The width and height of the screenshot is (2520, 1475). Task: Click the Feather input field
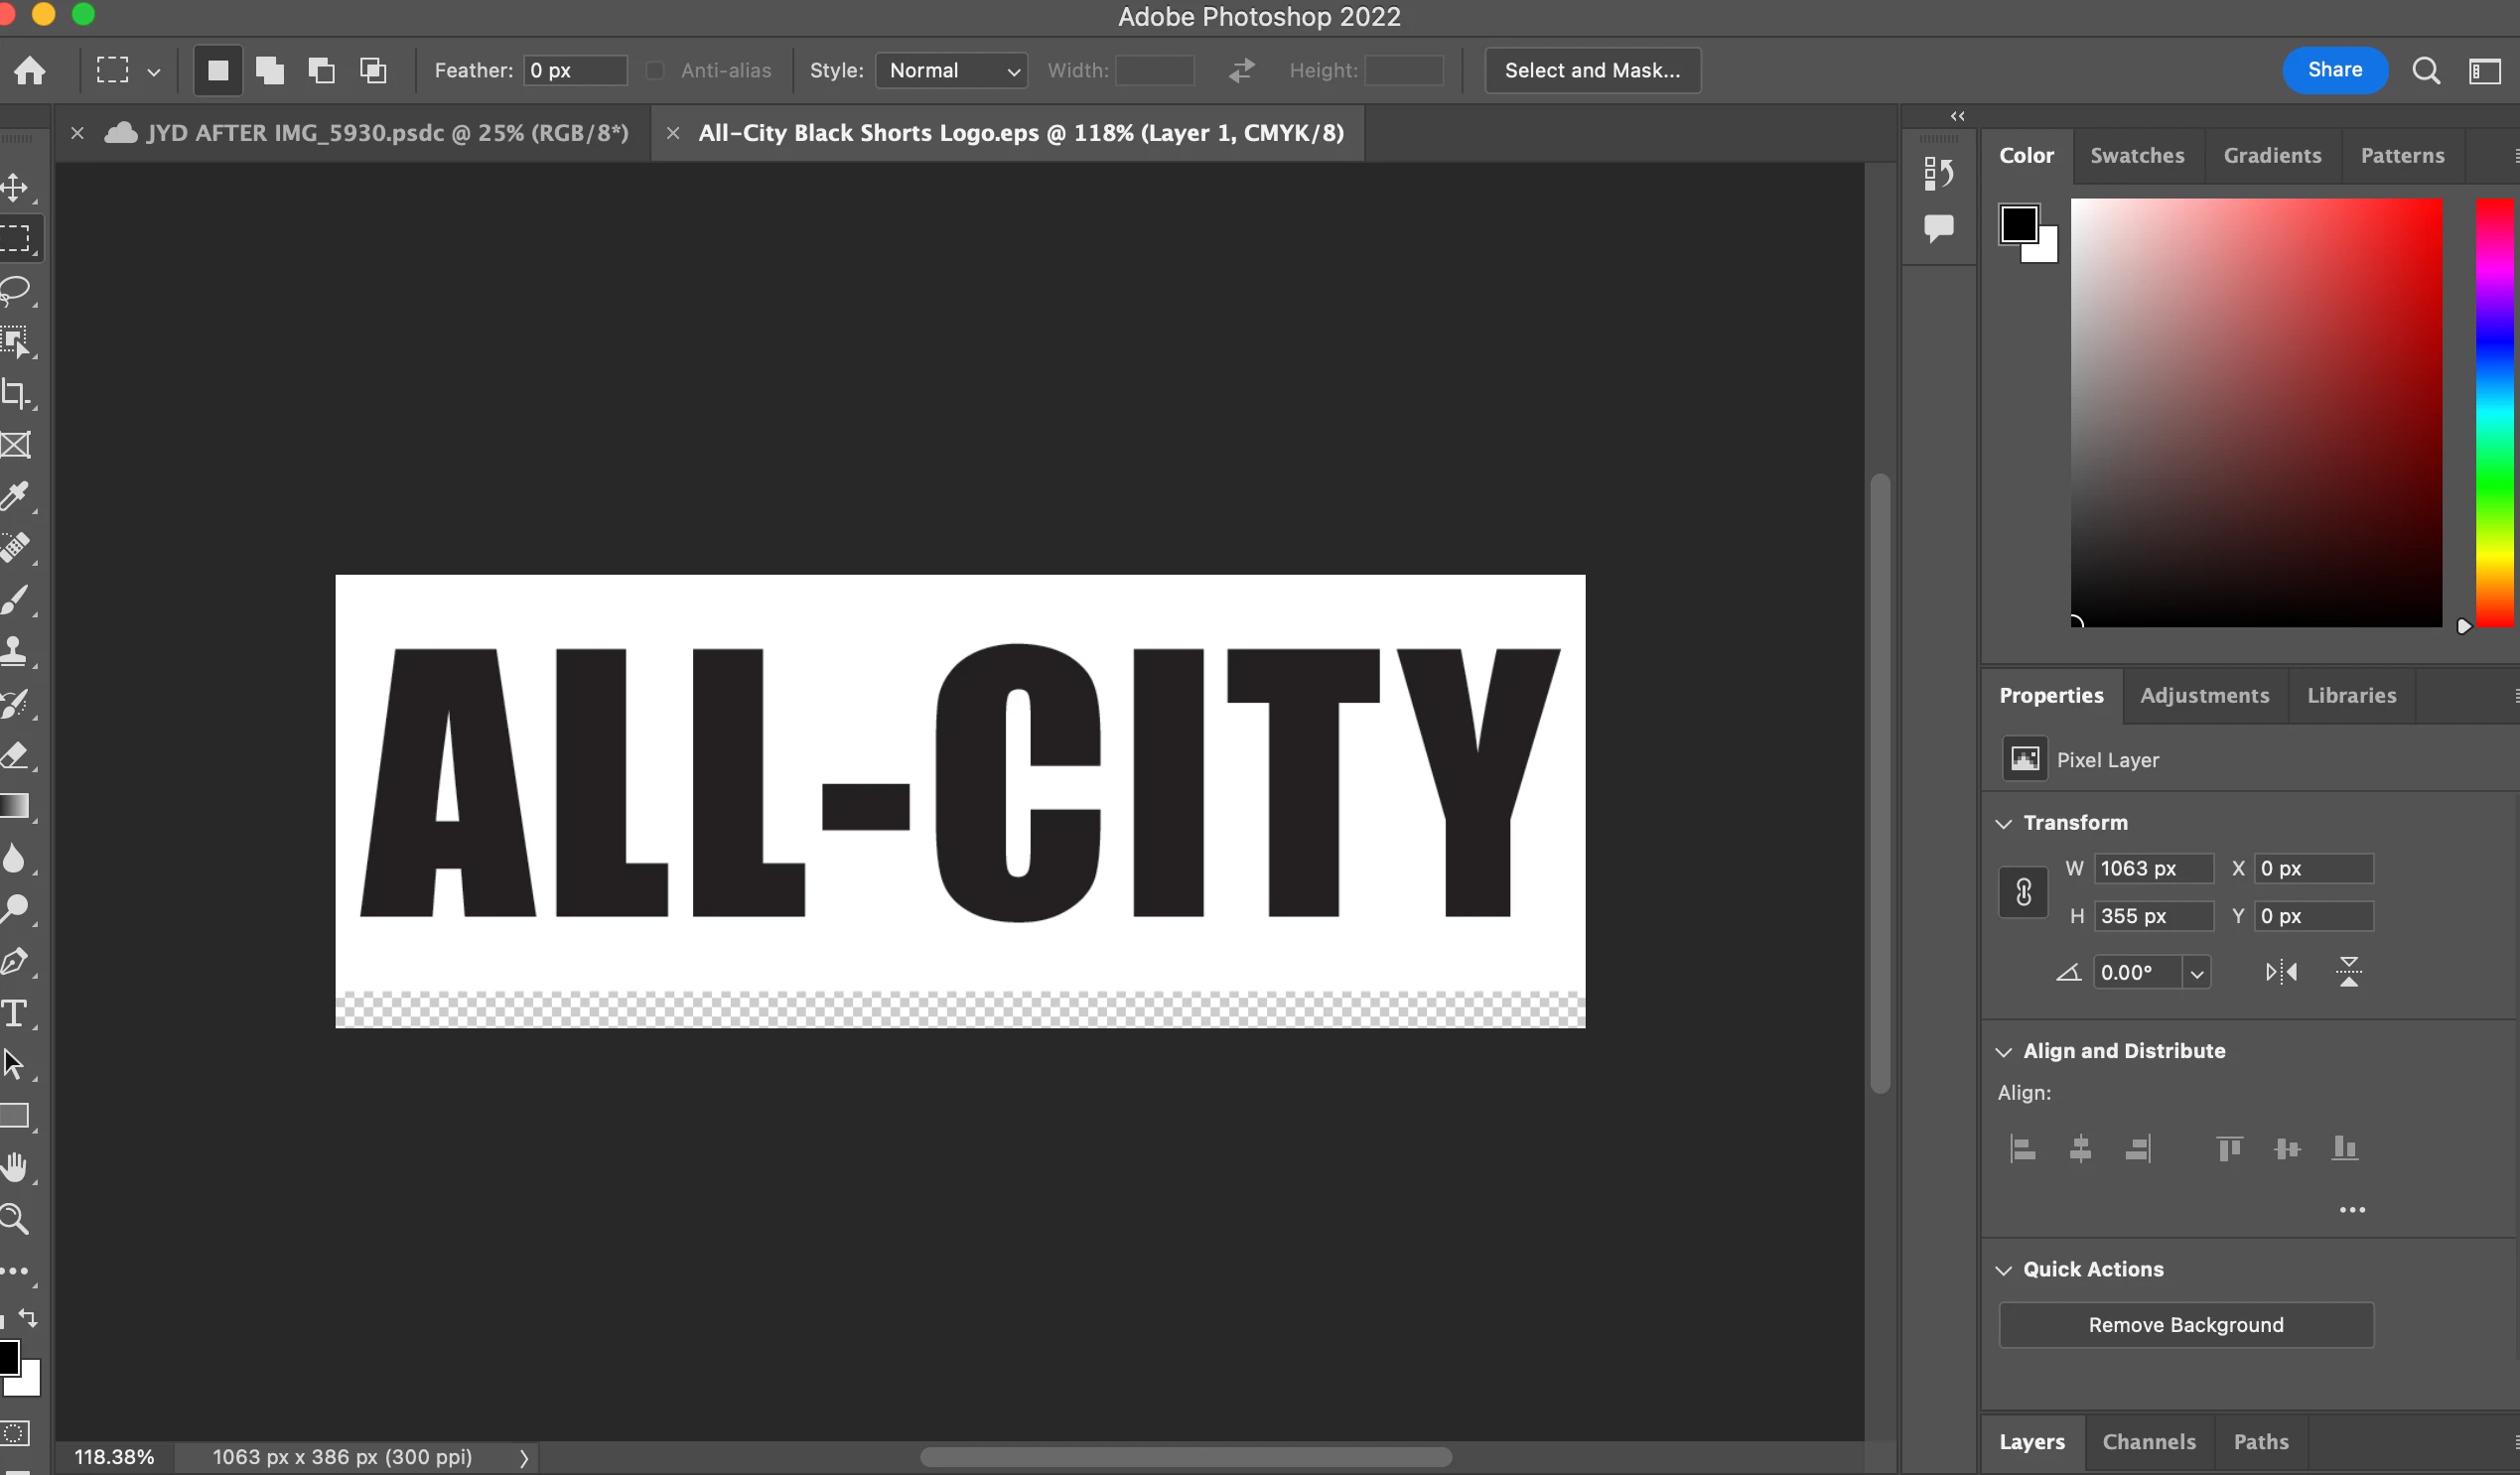pyautogui.click(x=575, y=70)
